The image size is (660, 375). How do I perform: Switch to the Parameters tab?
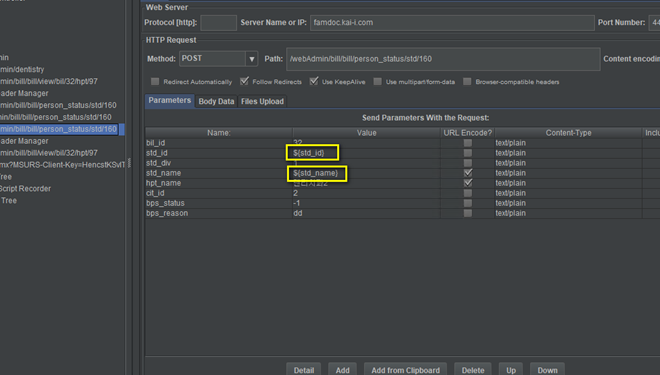pos(170,101)
